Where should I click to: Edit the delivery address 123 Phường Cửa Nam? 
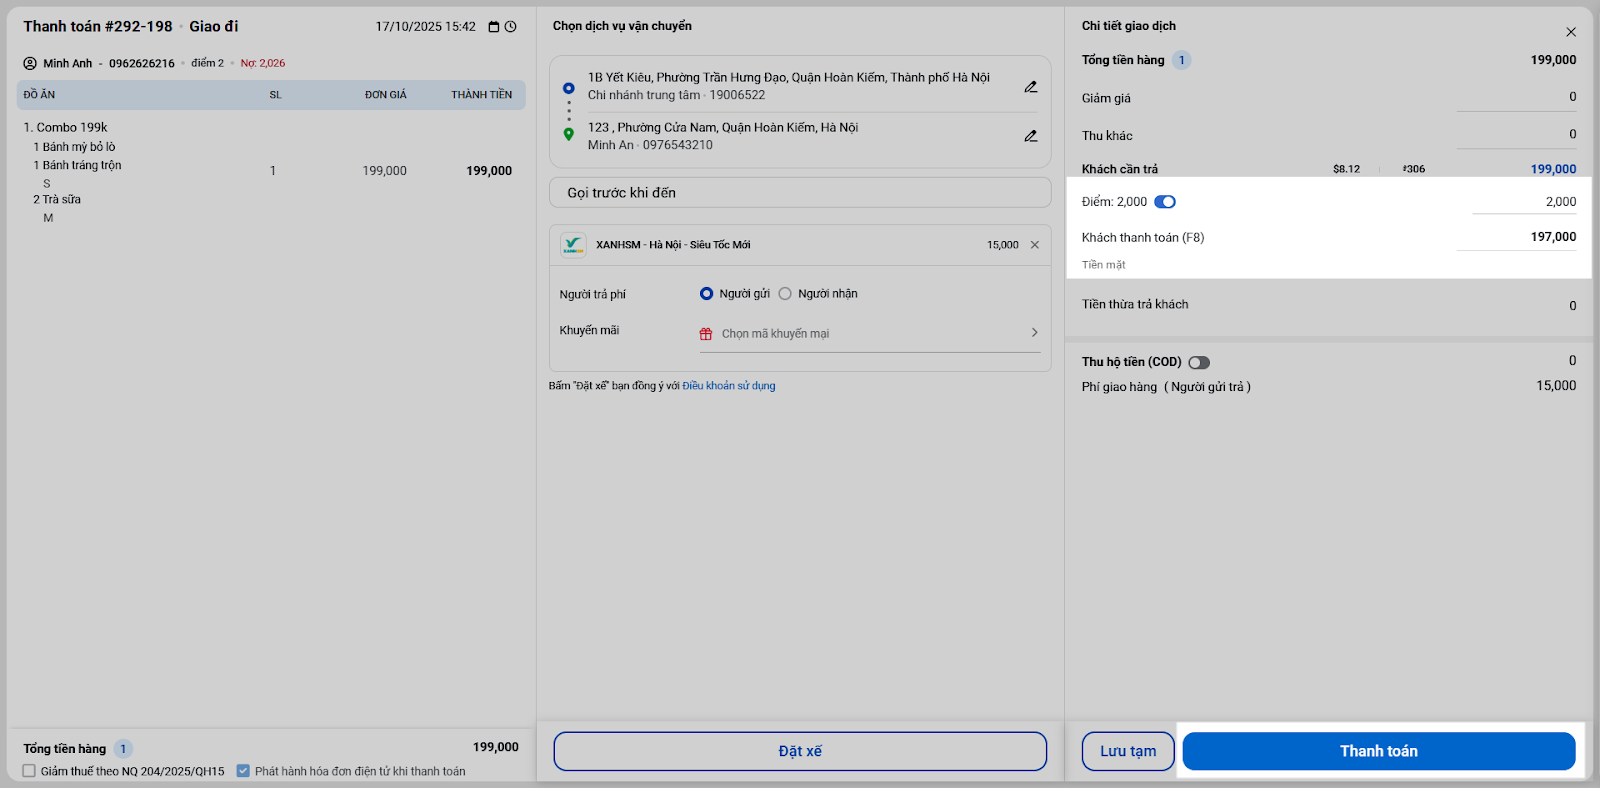pyautogui.click(x=1031, y=136)
